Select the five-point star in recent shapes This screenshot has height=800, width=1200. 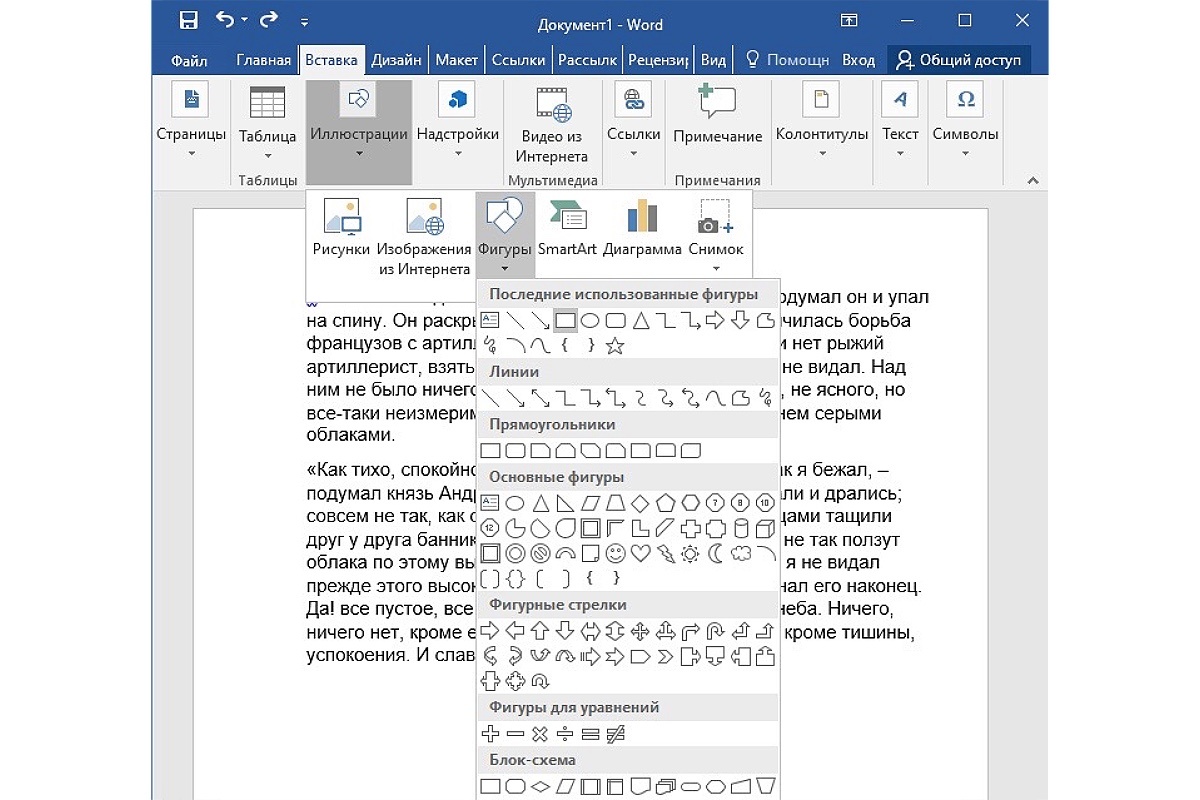coord(615,346)
